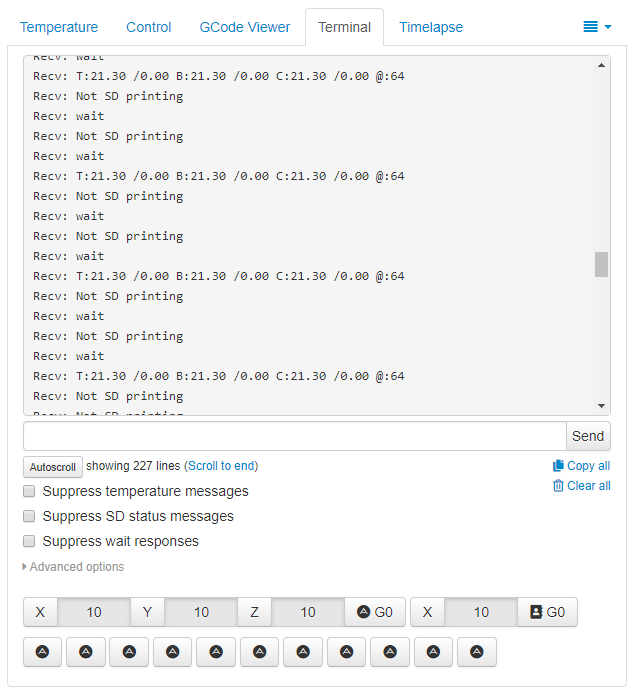The image size is (637, 699).
Task: Open the GCode Viewer tab
Action: pyautogui.click(x=245, y=27)
